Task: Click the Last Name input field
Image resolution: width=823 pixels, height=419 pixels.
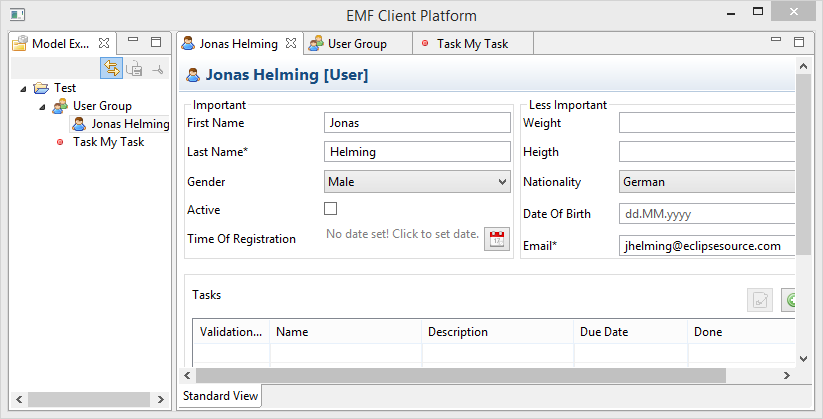Action: (x=417, y=152)
